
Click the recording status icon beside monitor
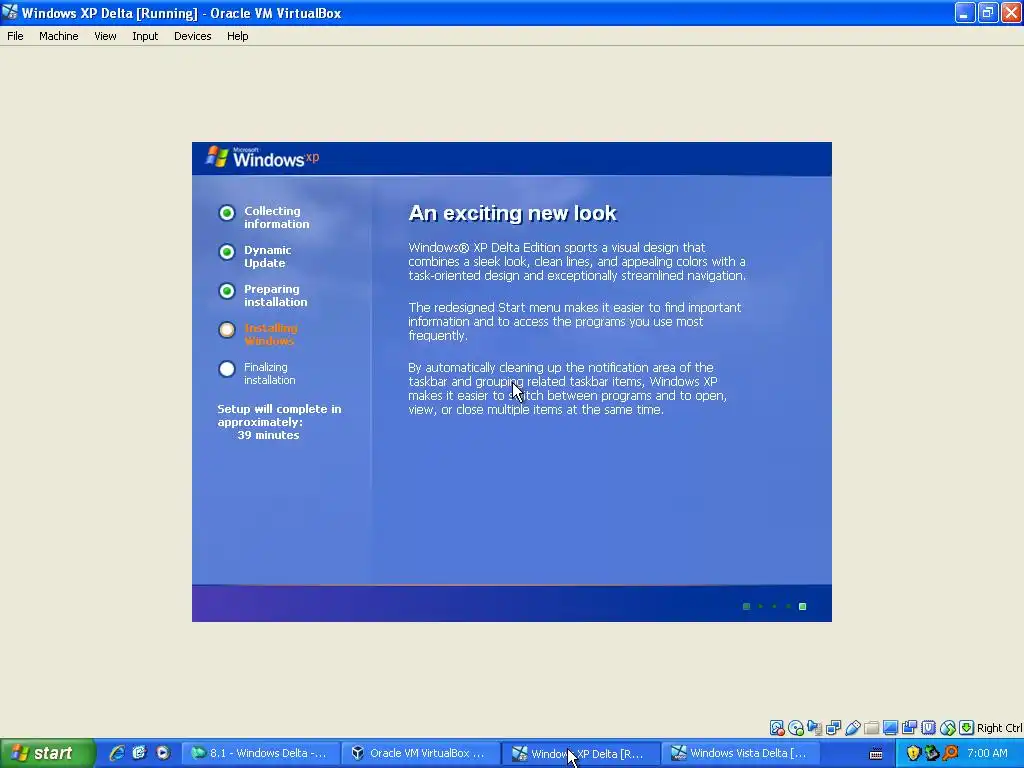point(909,728)
